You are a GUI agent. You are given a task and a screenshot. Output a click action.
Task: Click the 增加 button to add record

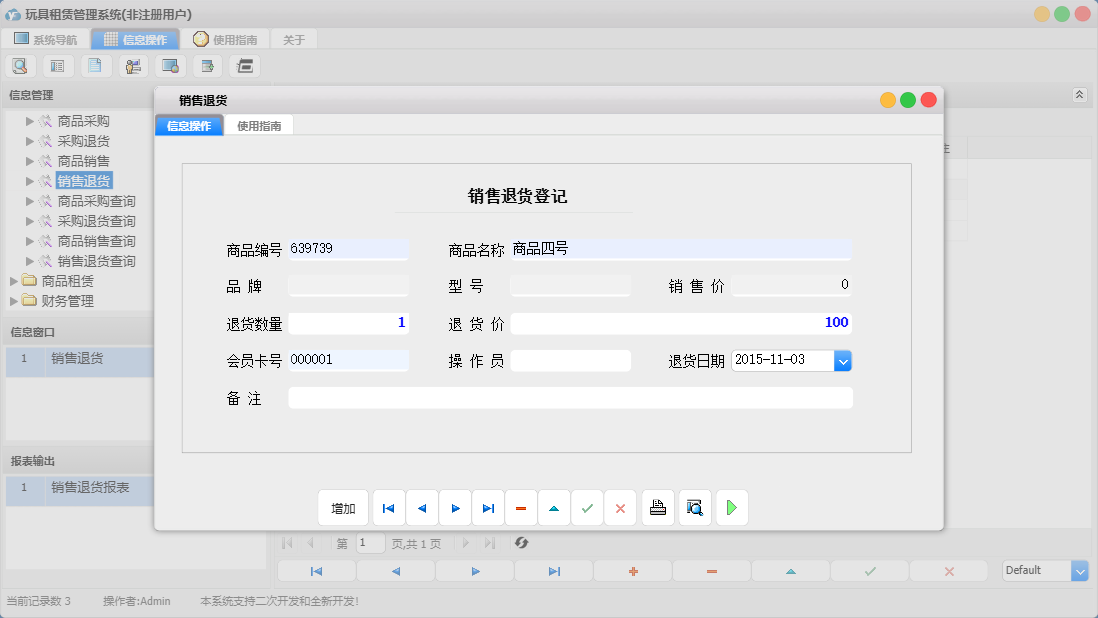(x=343, y=507)
